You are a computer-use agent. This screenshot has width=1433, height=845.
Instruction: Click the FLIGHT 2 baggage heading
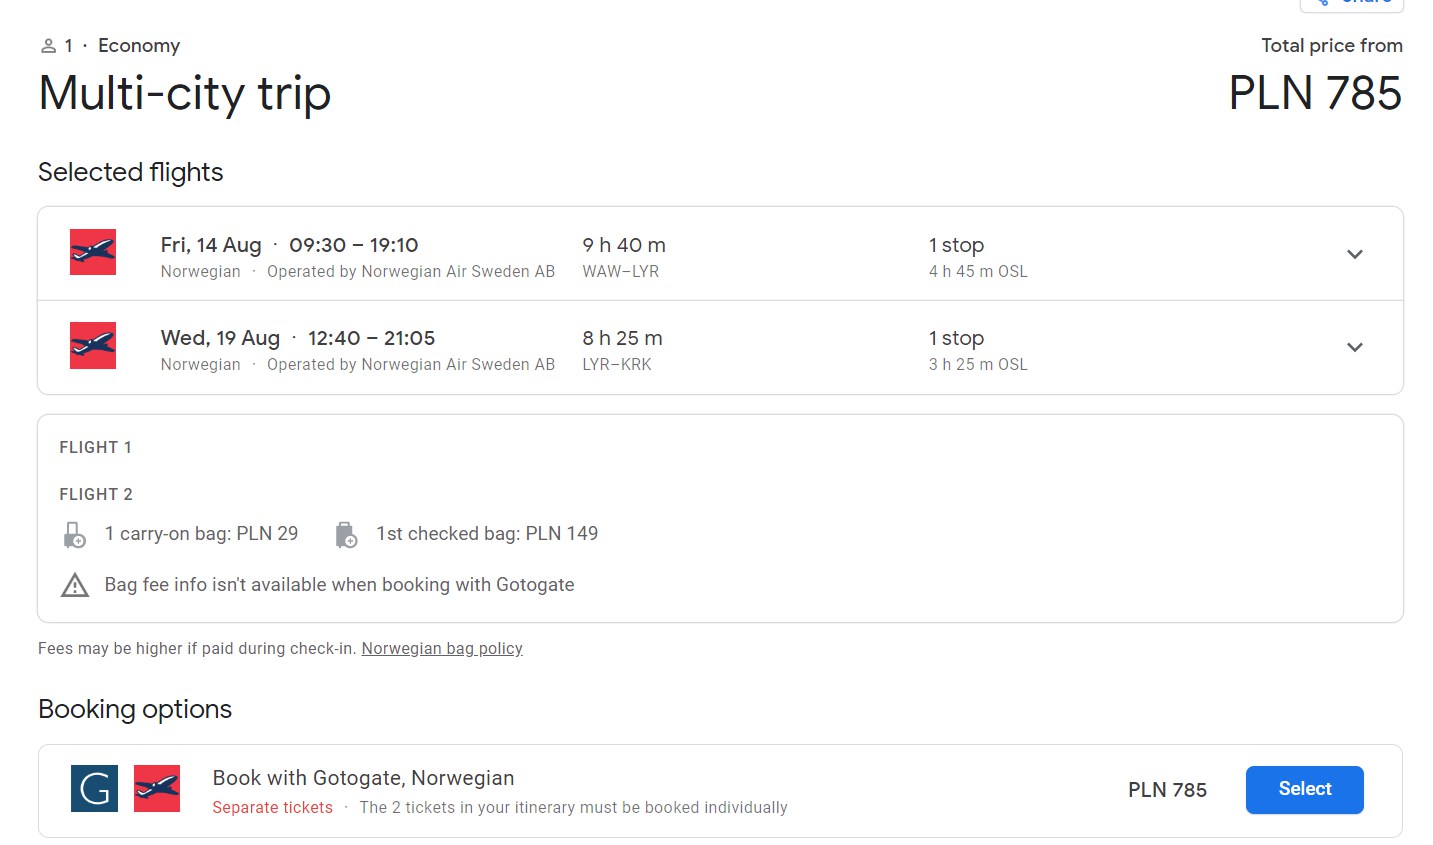click(x=96, y=494)
